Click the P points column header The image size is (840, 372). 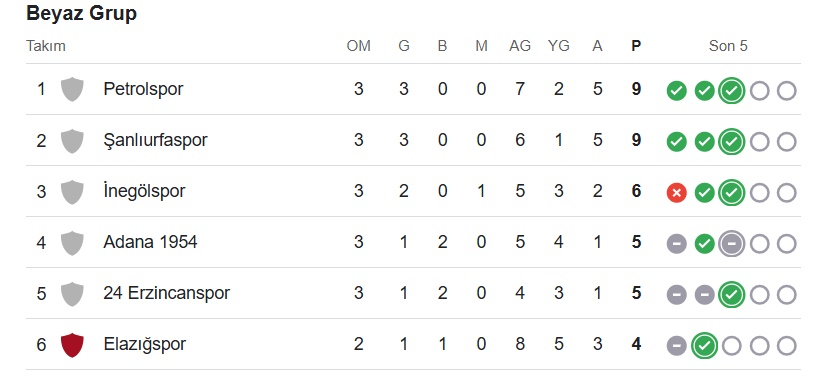pos(636,46)
